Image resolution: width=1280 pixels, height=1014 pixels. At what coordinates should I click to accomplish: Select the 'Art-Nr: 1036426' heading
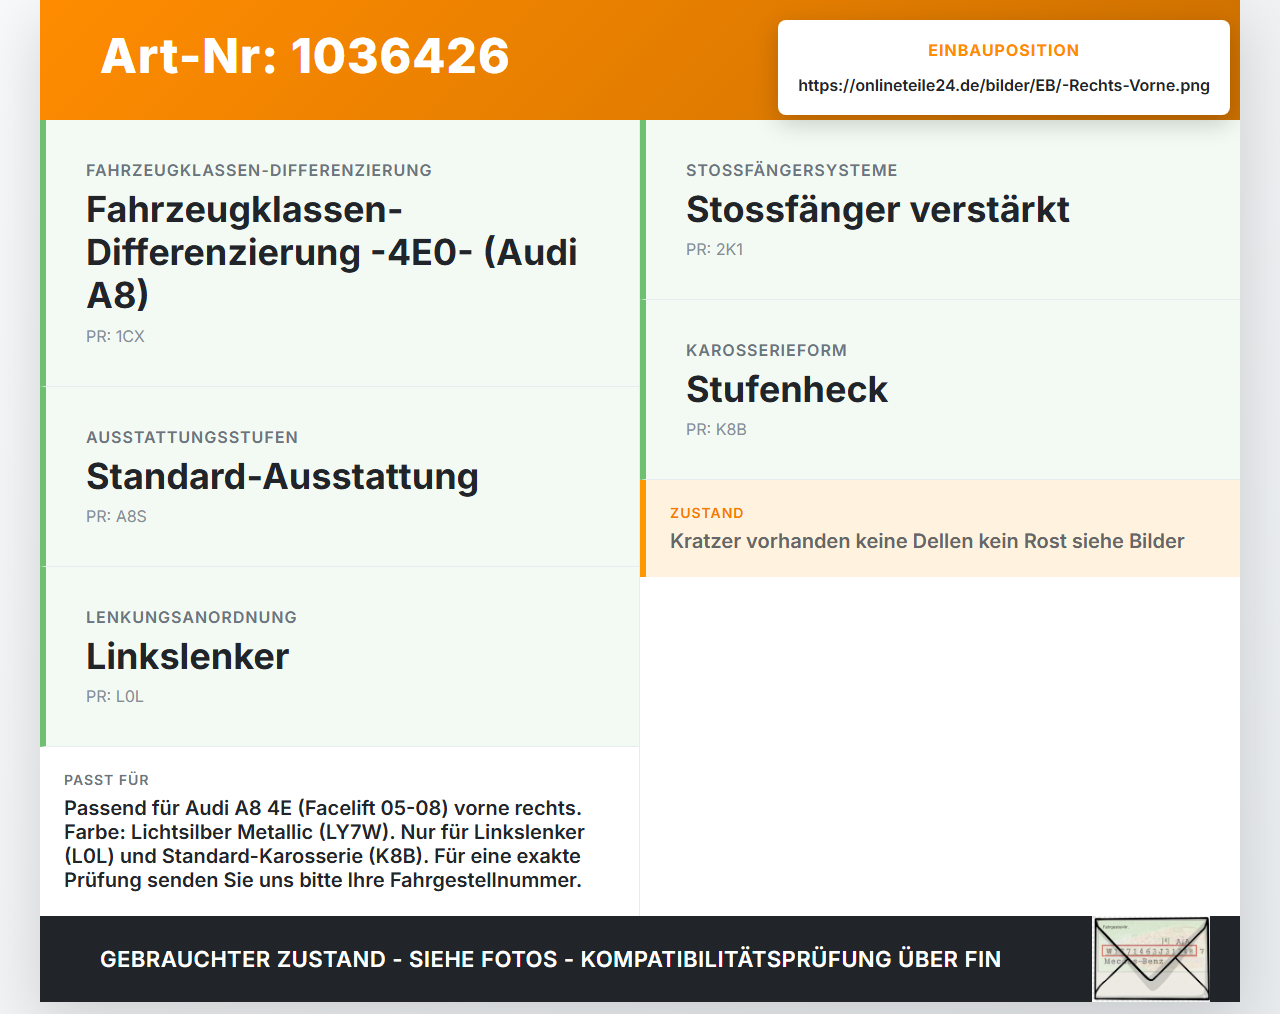pyautogui.click(x=305, y=56)
